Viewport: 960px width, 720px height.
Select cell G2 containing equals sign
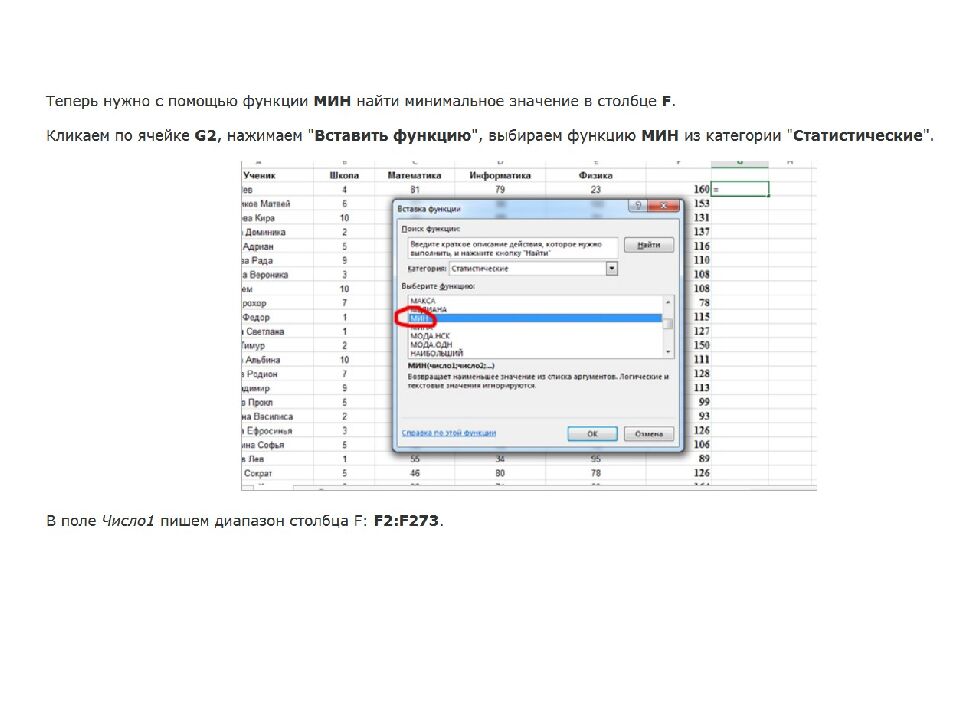tap(740, 188)
